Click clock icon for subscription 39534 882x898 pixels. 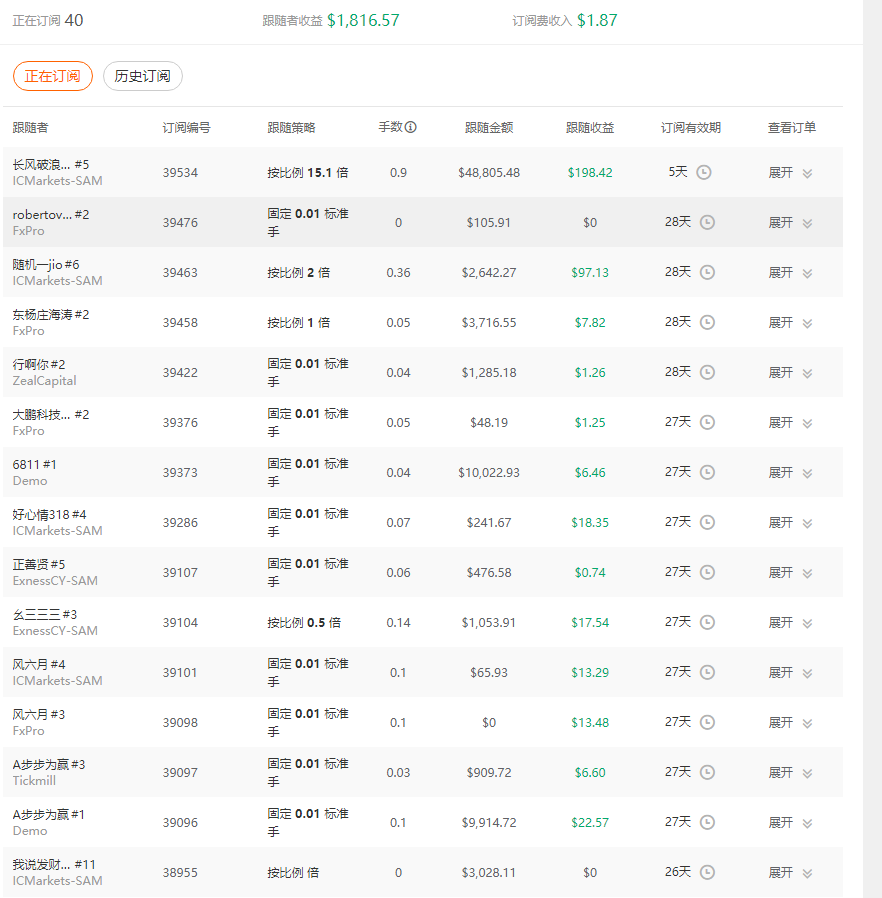704,172
